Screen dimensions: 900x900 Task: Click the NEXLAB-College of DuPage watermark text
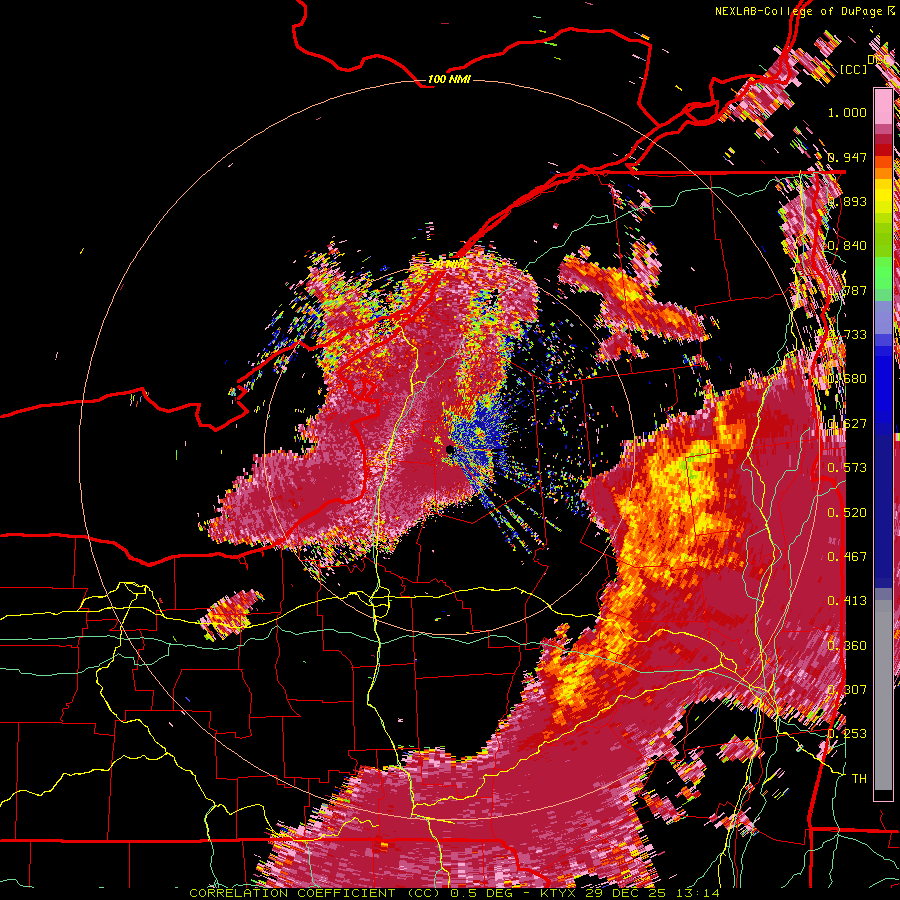pyautogui.click(x=798, y=11)
